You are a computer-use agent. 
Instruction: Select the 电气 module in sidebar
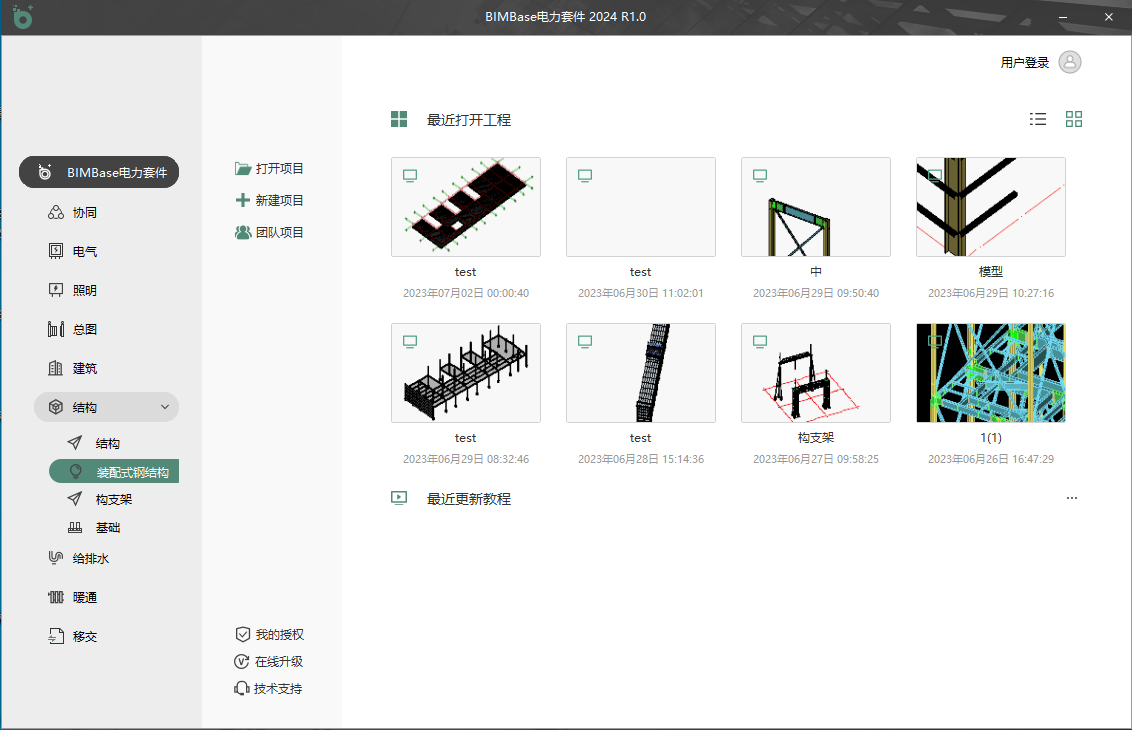click(85, 252)
